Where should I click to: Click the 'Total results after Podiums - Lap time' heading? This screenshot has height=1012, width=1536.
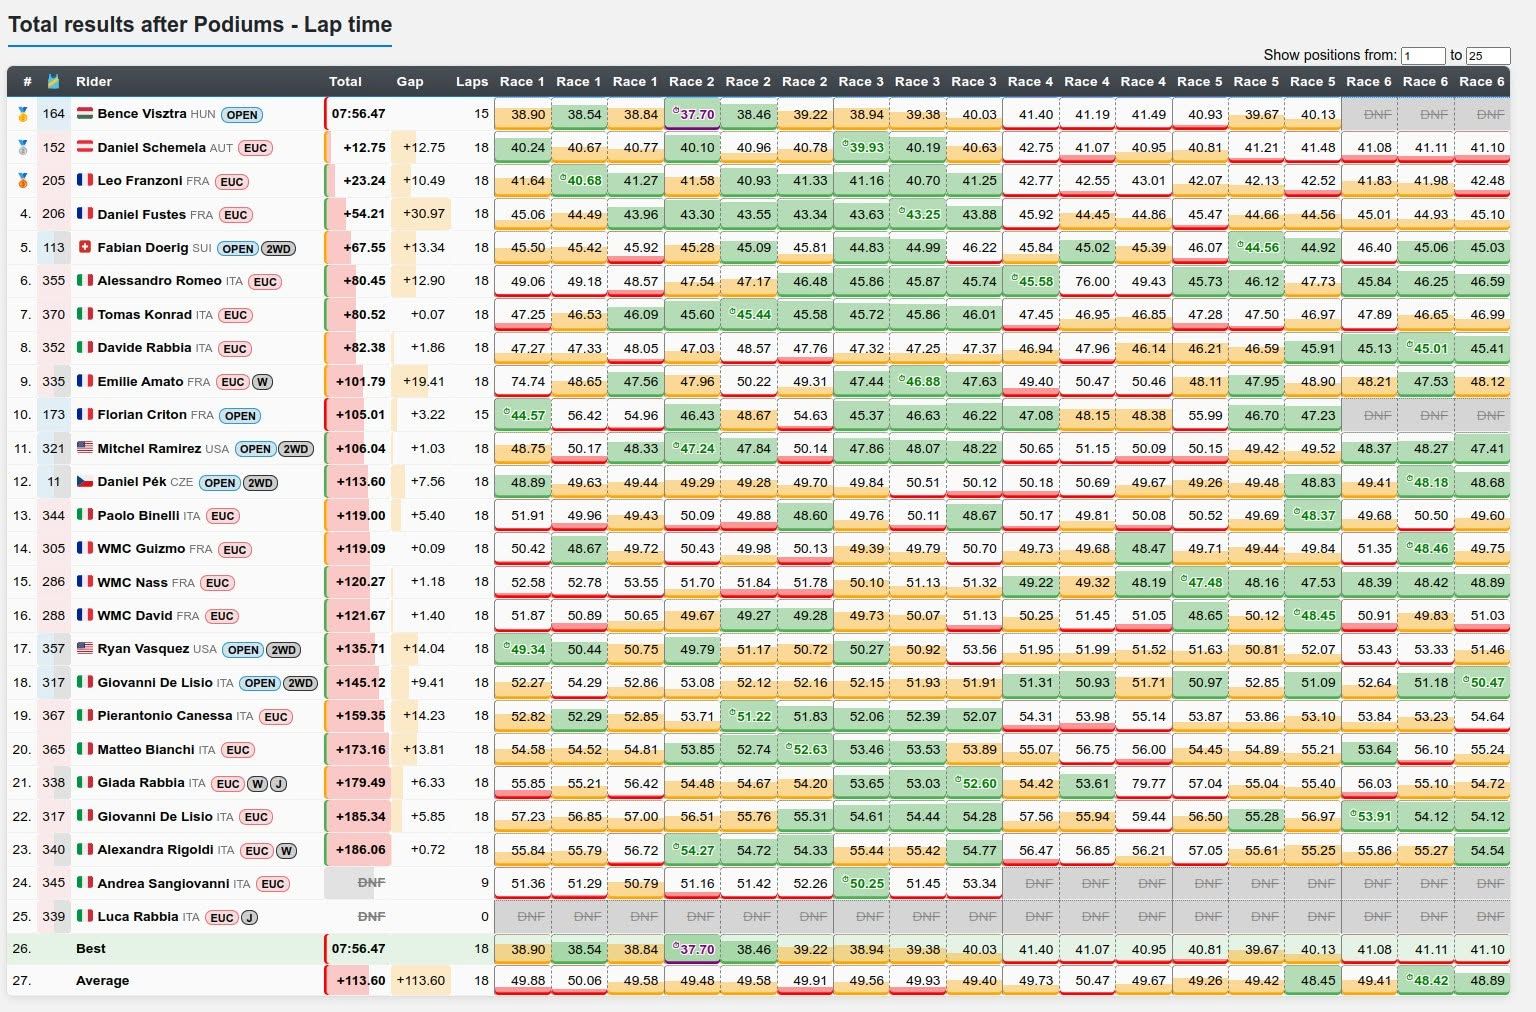click(200, 25)
